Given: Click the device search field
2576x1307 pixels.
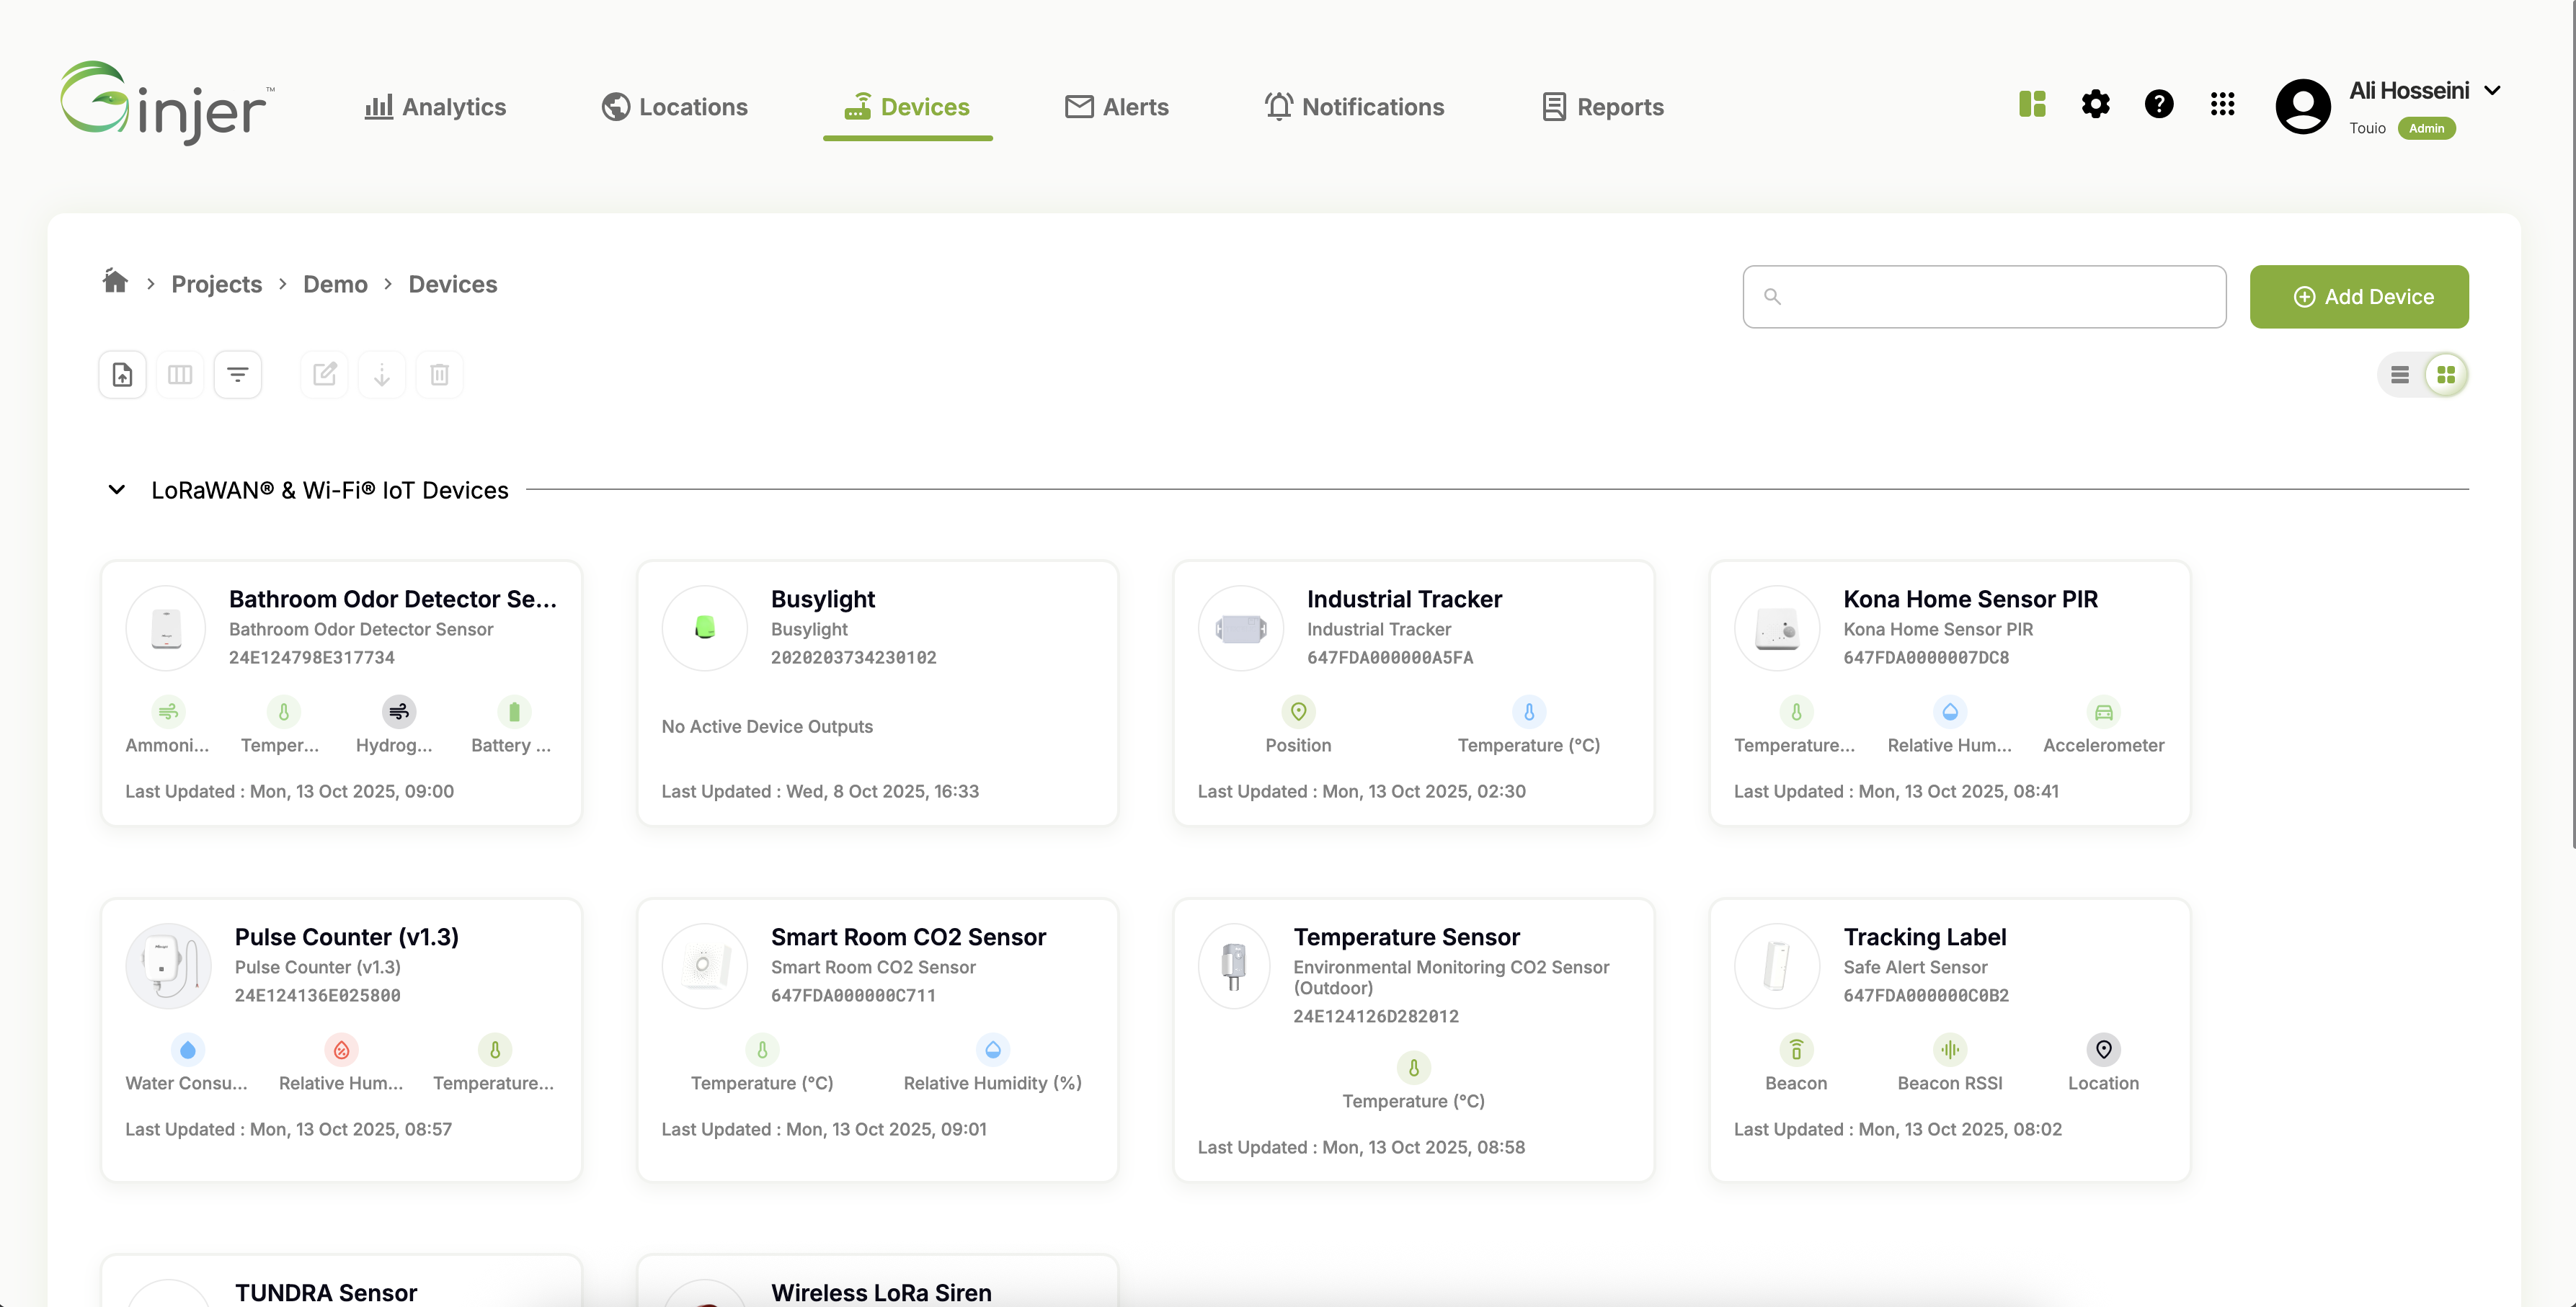Looking at the screenshot, I should pos(1984,297).
